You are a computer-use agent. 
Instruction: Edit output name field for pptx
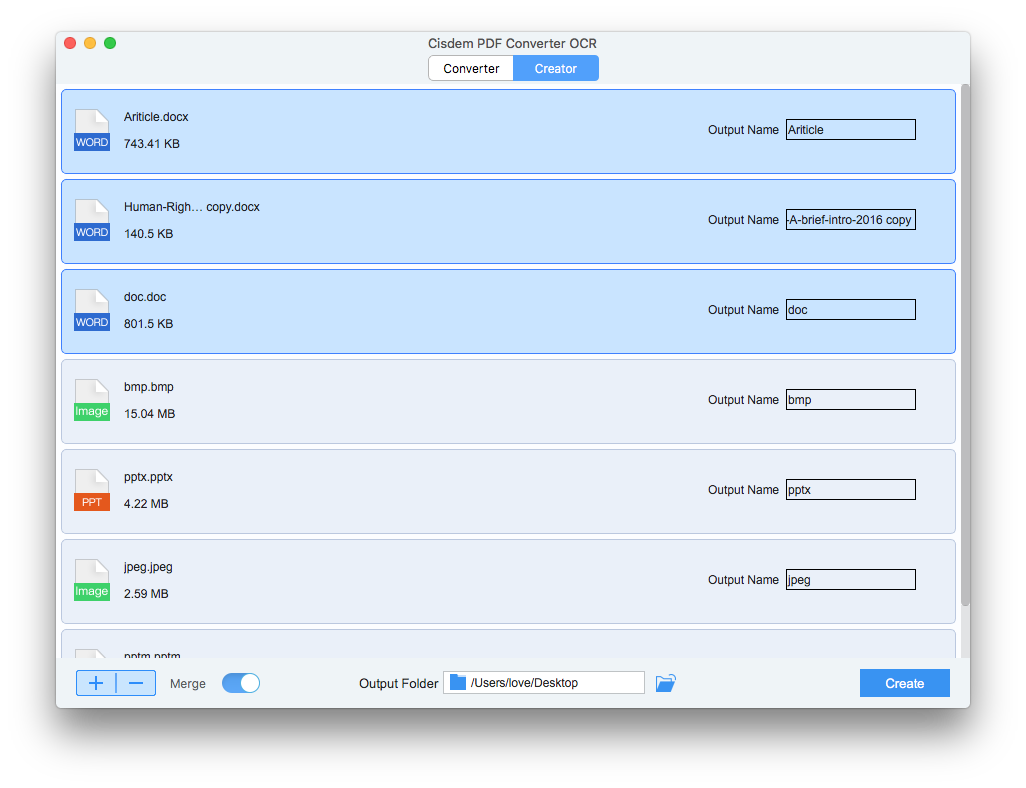851,490
